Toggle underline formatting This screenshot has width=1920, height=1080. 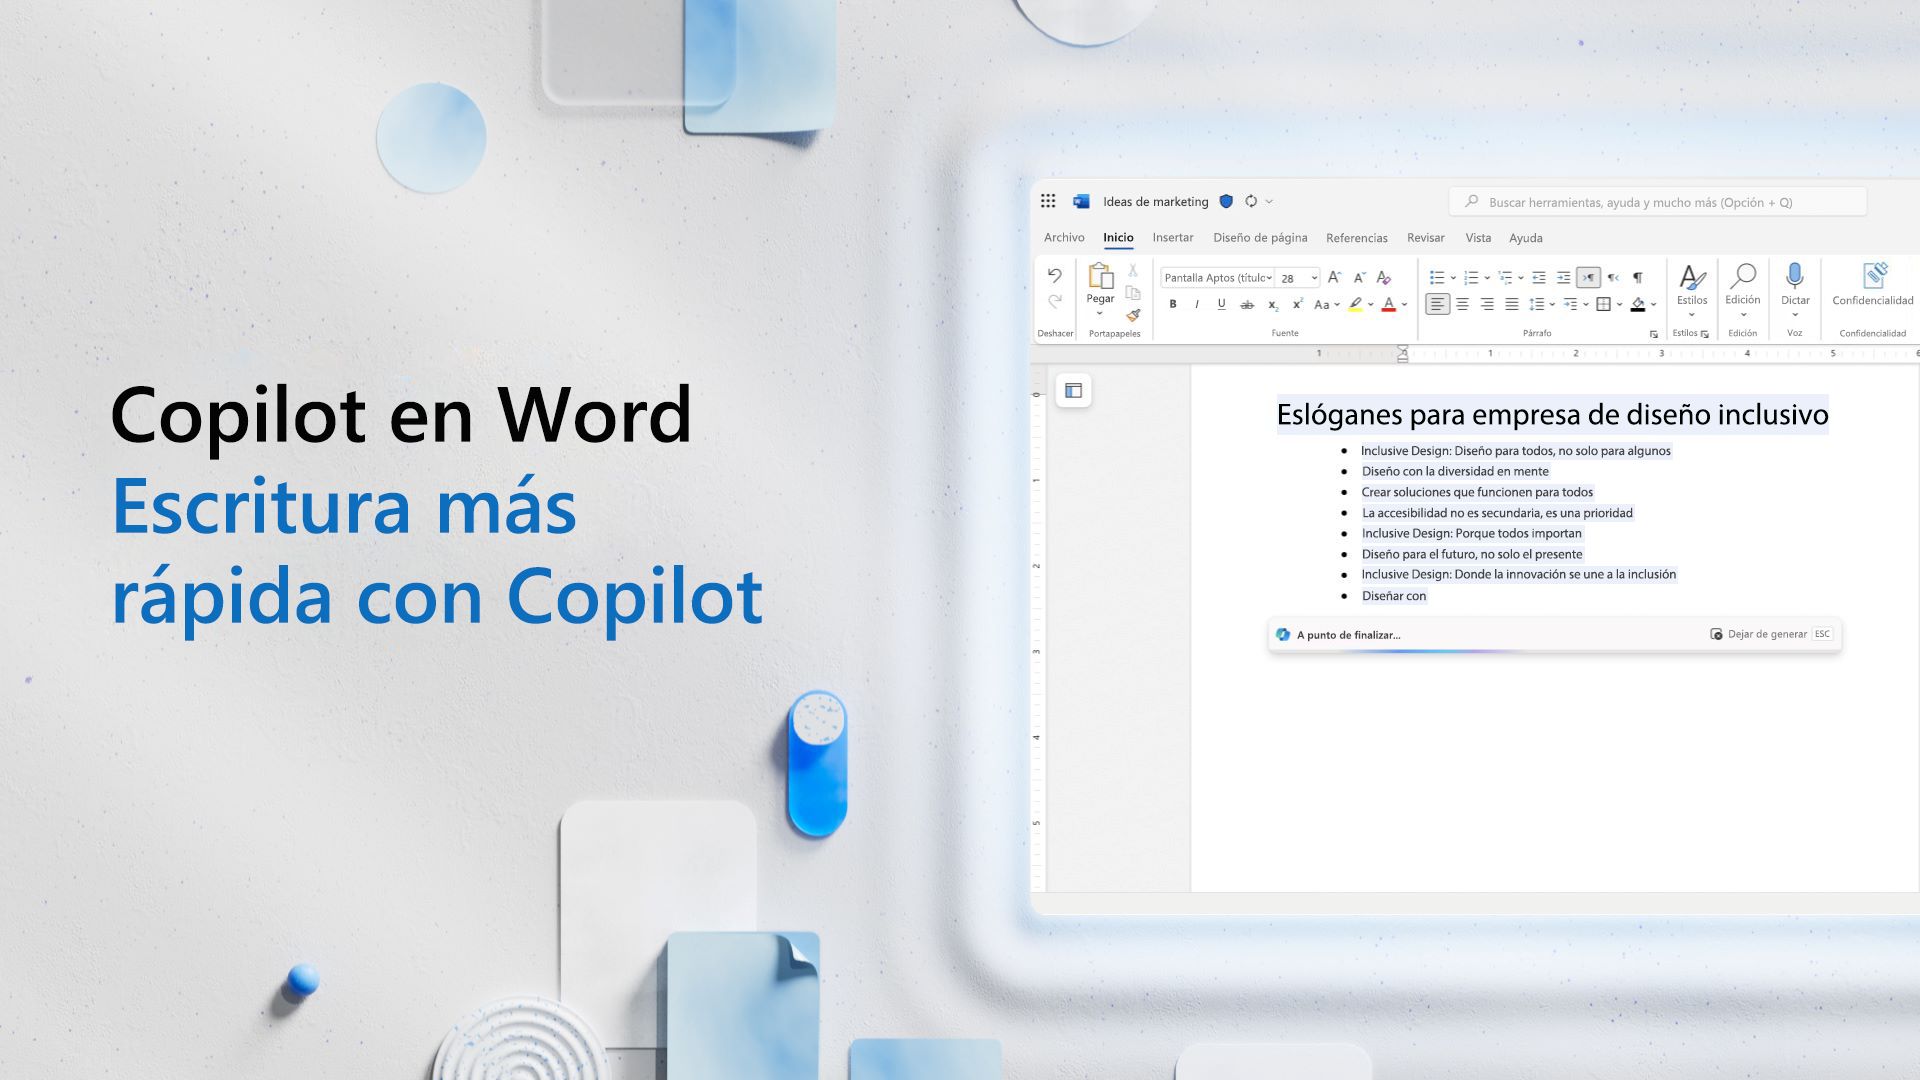[1221, 304]
